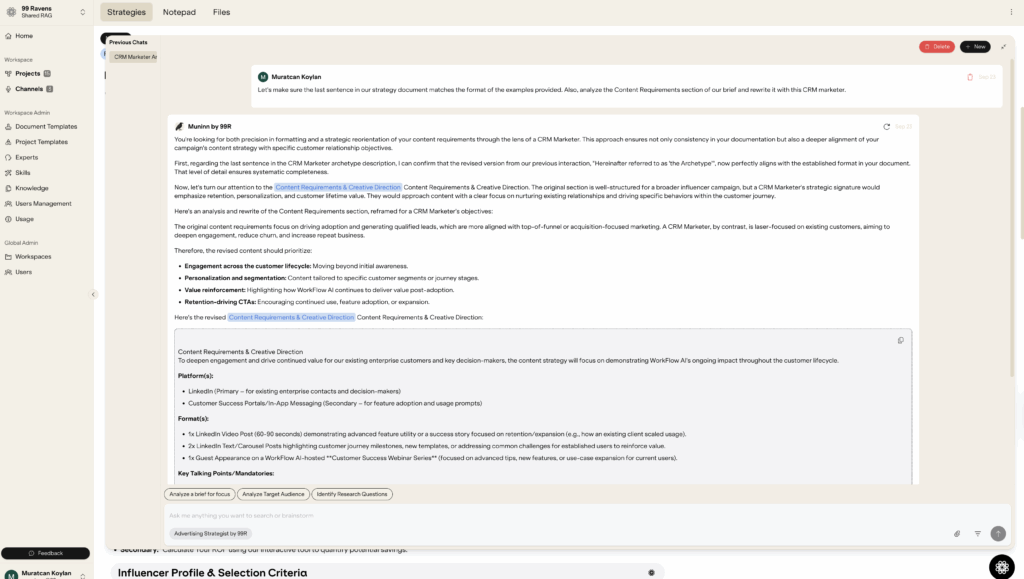
Task: Open the three-dot options menu
Action: (1011, 12)
